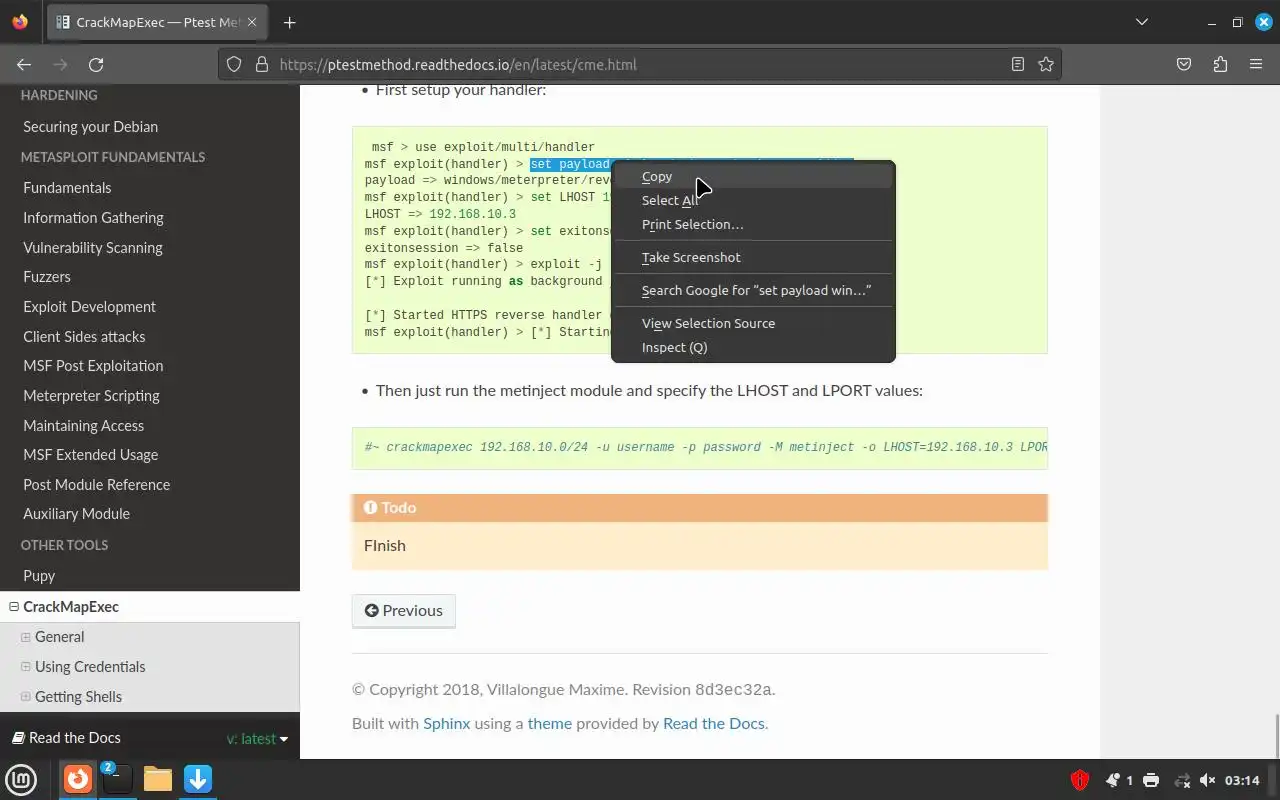Open the terminal from the taskbar
The image size is (1280, 800).
pos(117,779)
